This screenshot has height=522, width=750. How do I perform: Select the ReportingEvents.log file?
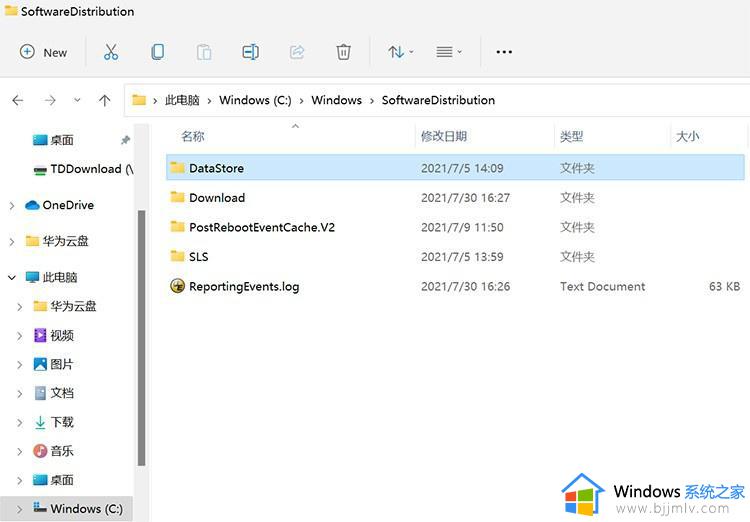click(x=455, y=287)
